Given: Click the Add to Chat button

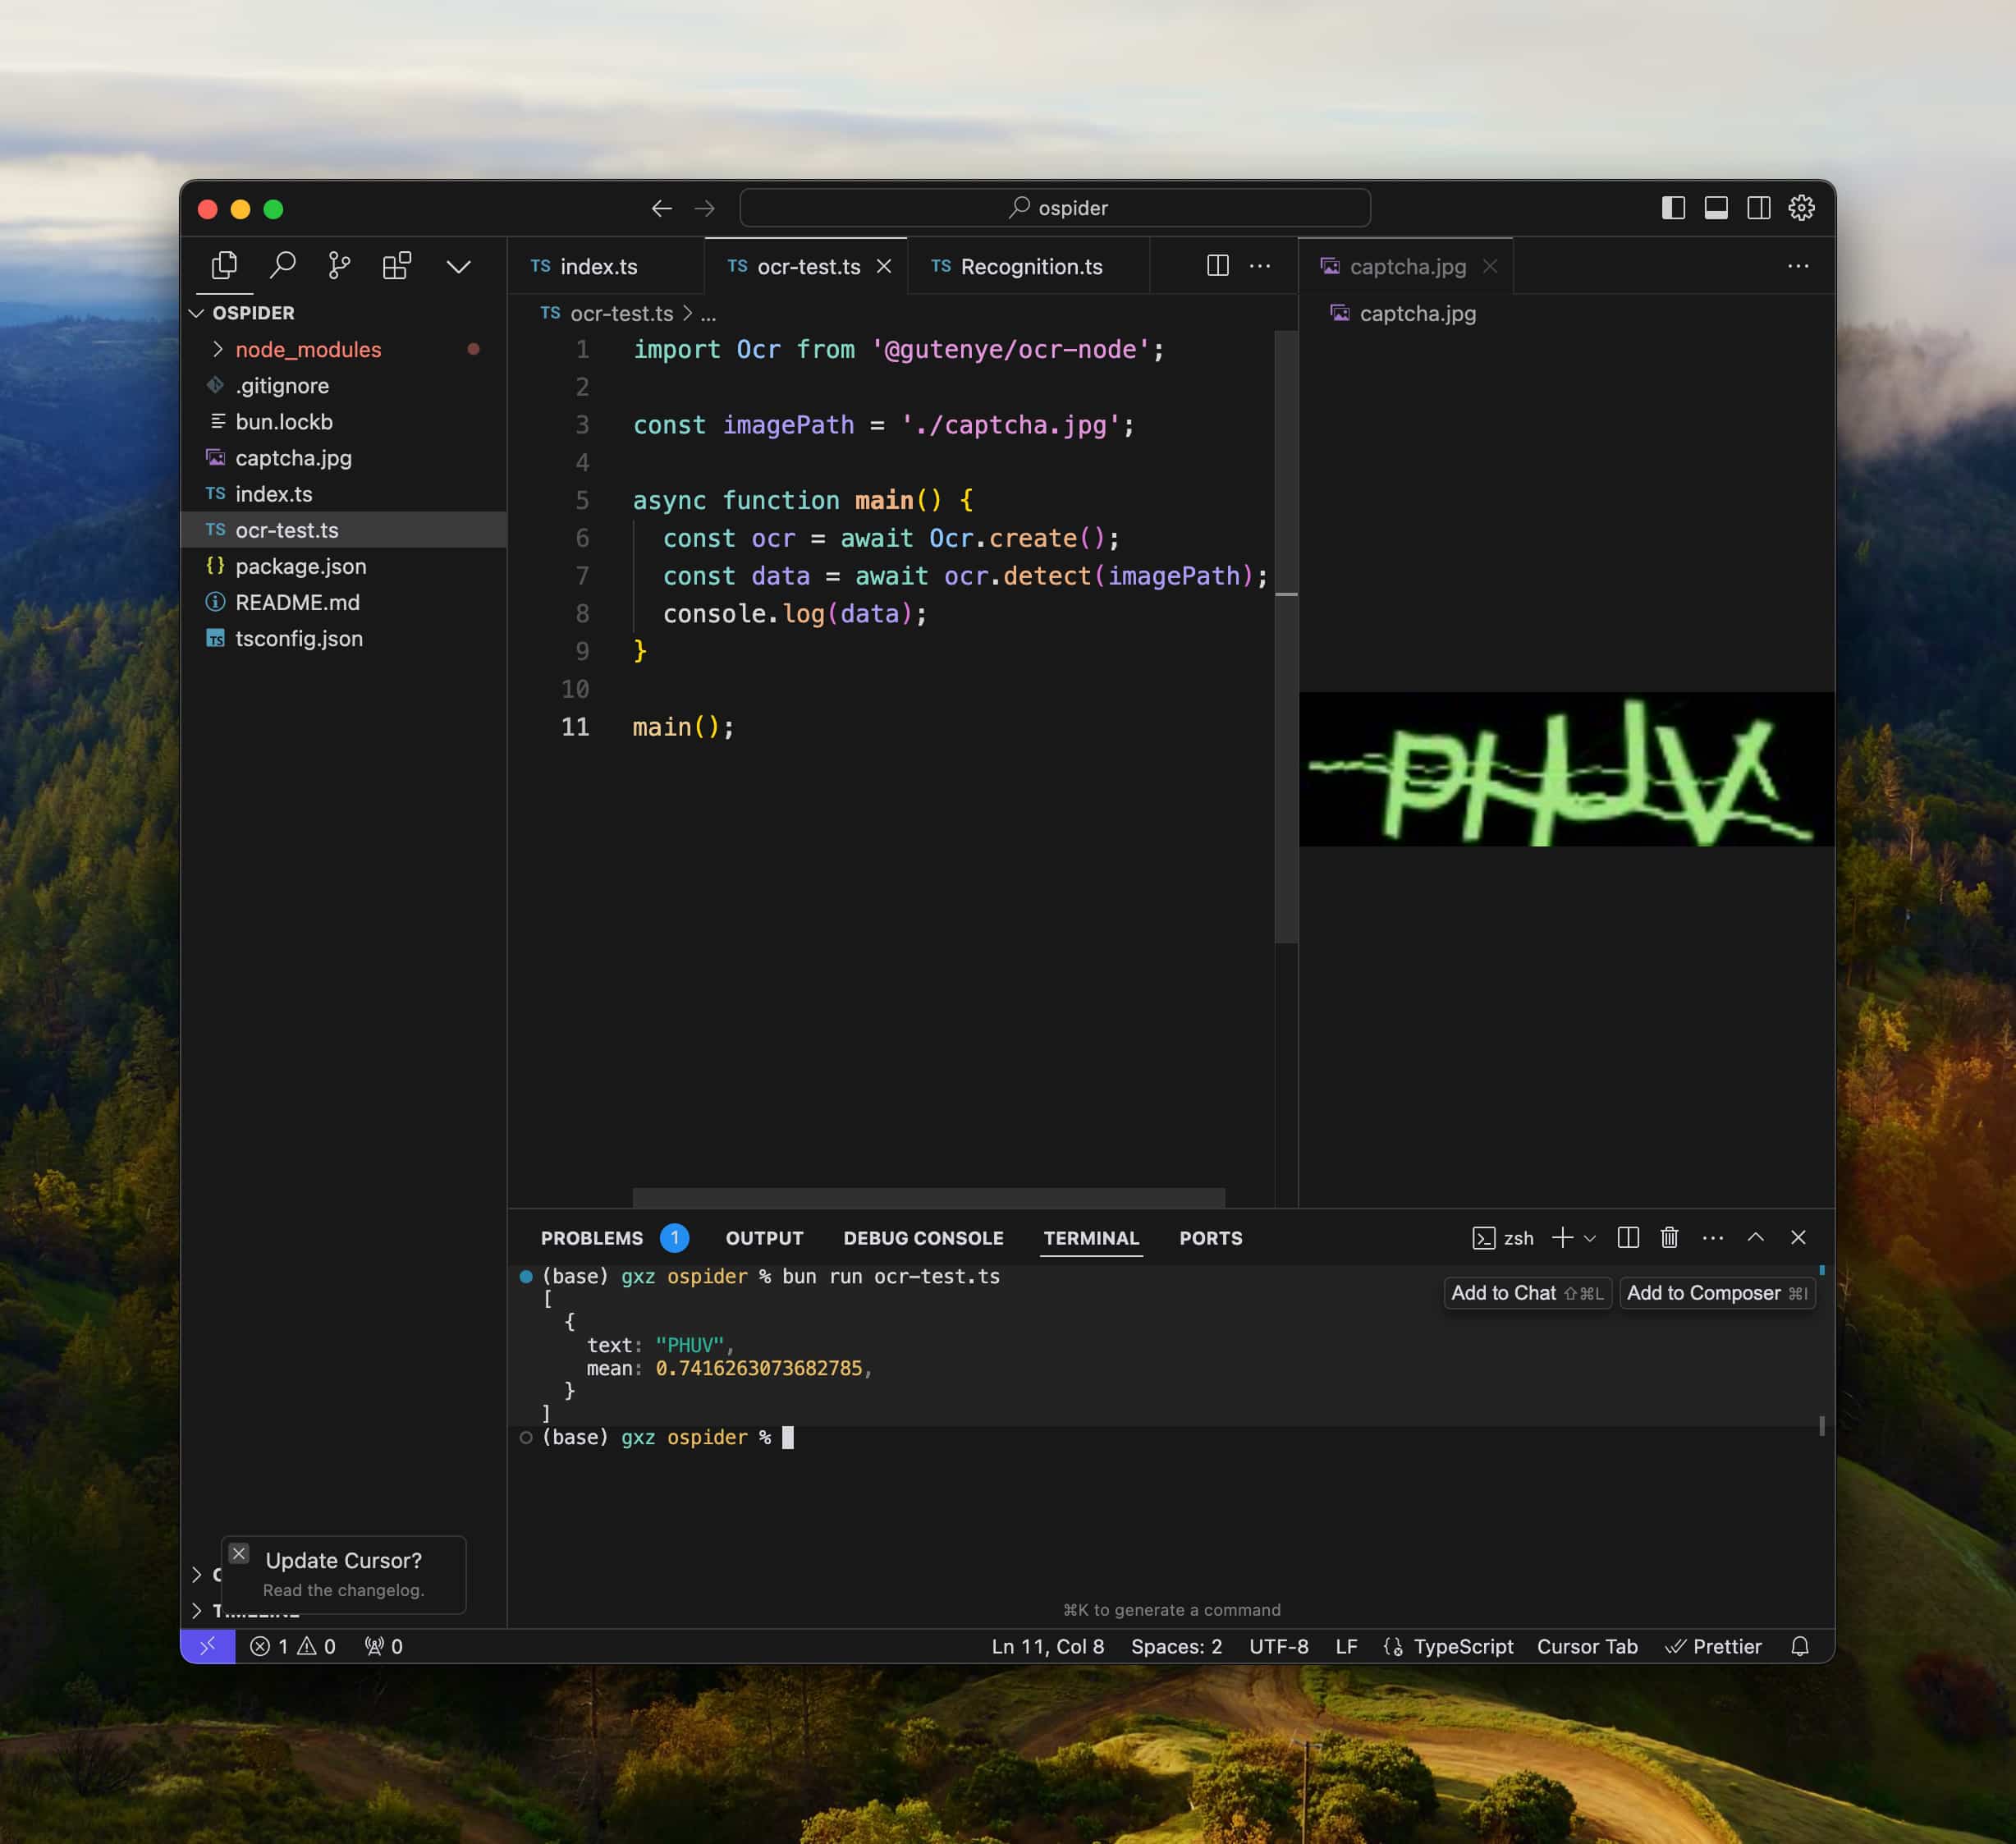Looking at the screenshot, I should coord(1526,1293).
